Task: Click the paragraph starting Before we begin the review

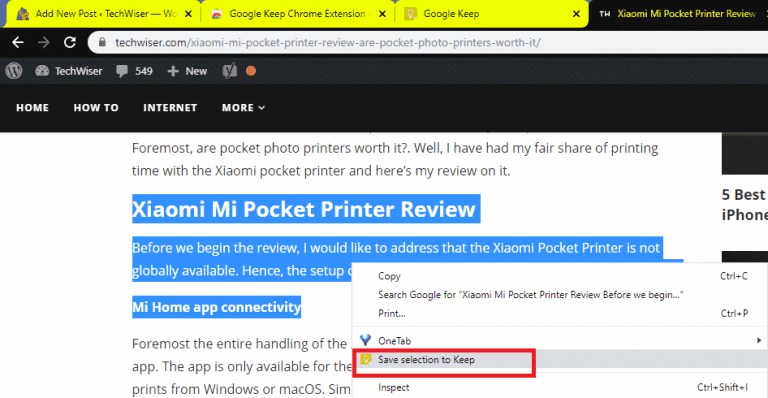Action: 396,259
